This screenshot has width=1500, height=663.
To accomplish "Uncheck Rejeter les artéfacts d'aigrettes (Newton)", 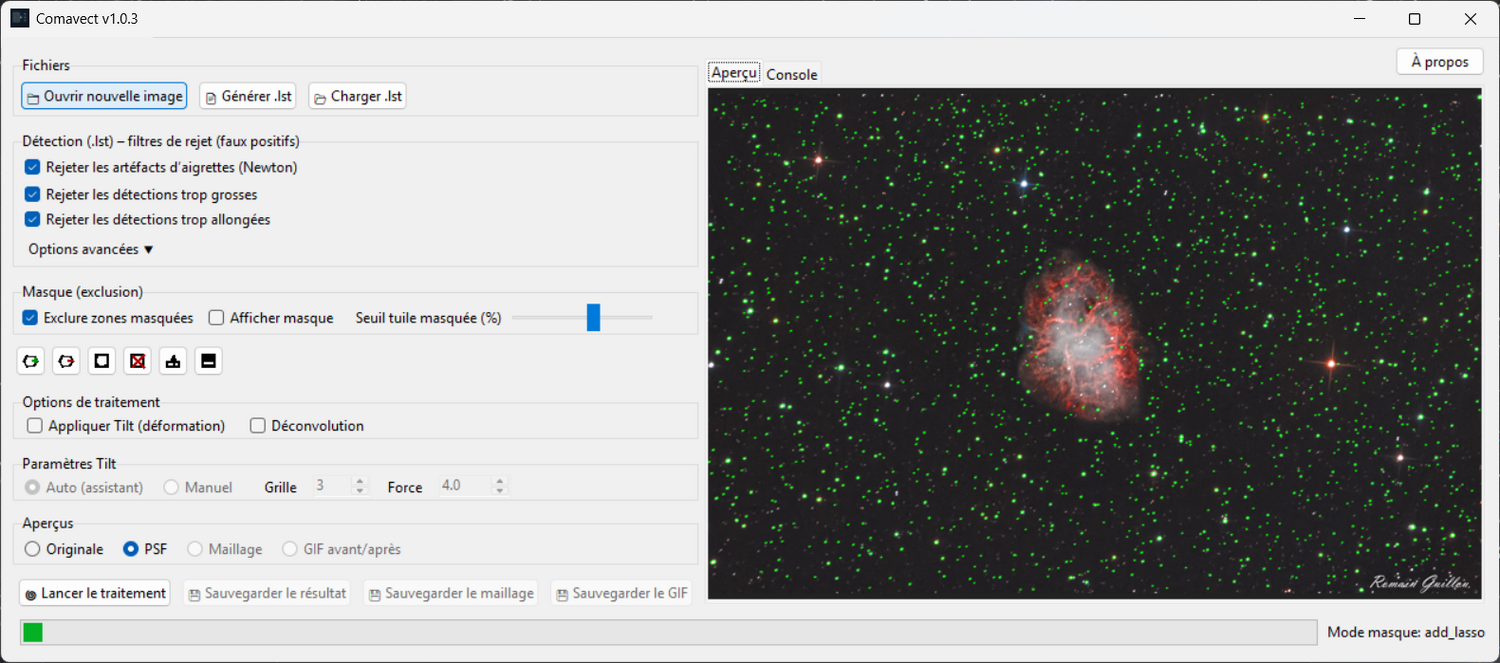I will (x=31, y=167).
